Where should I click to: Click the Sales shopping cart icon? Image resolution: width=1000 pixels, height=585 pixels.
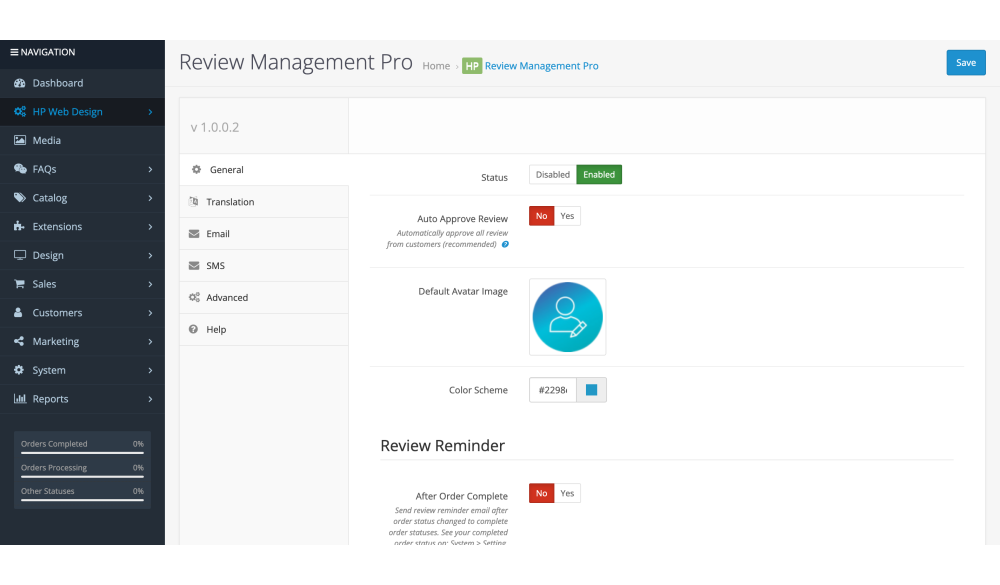(x=20, y=284)
